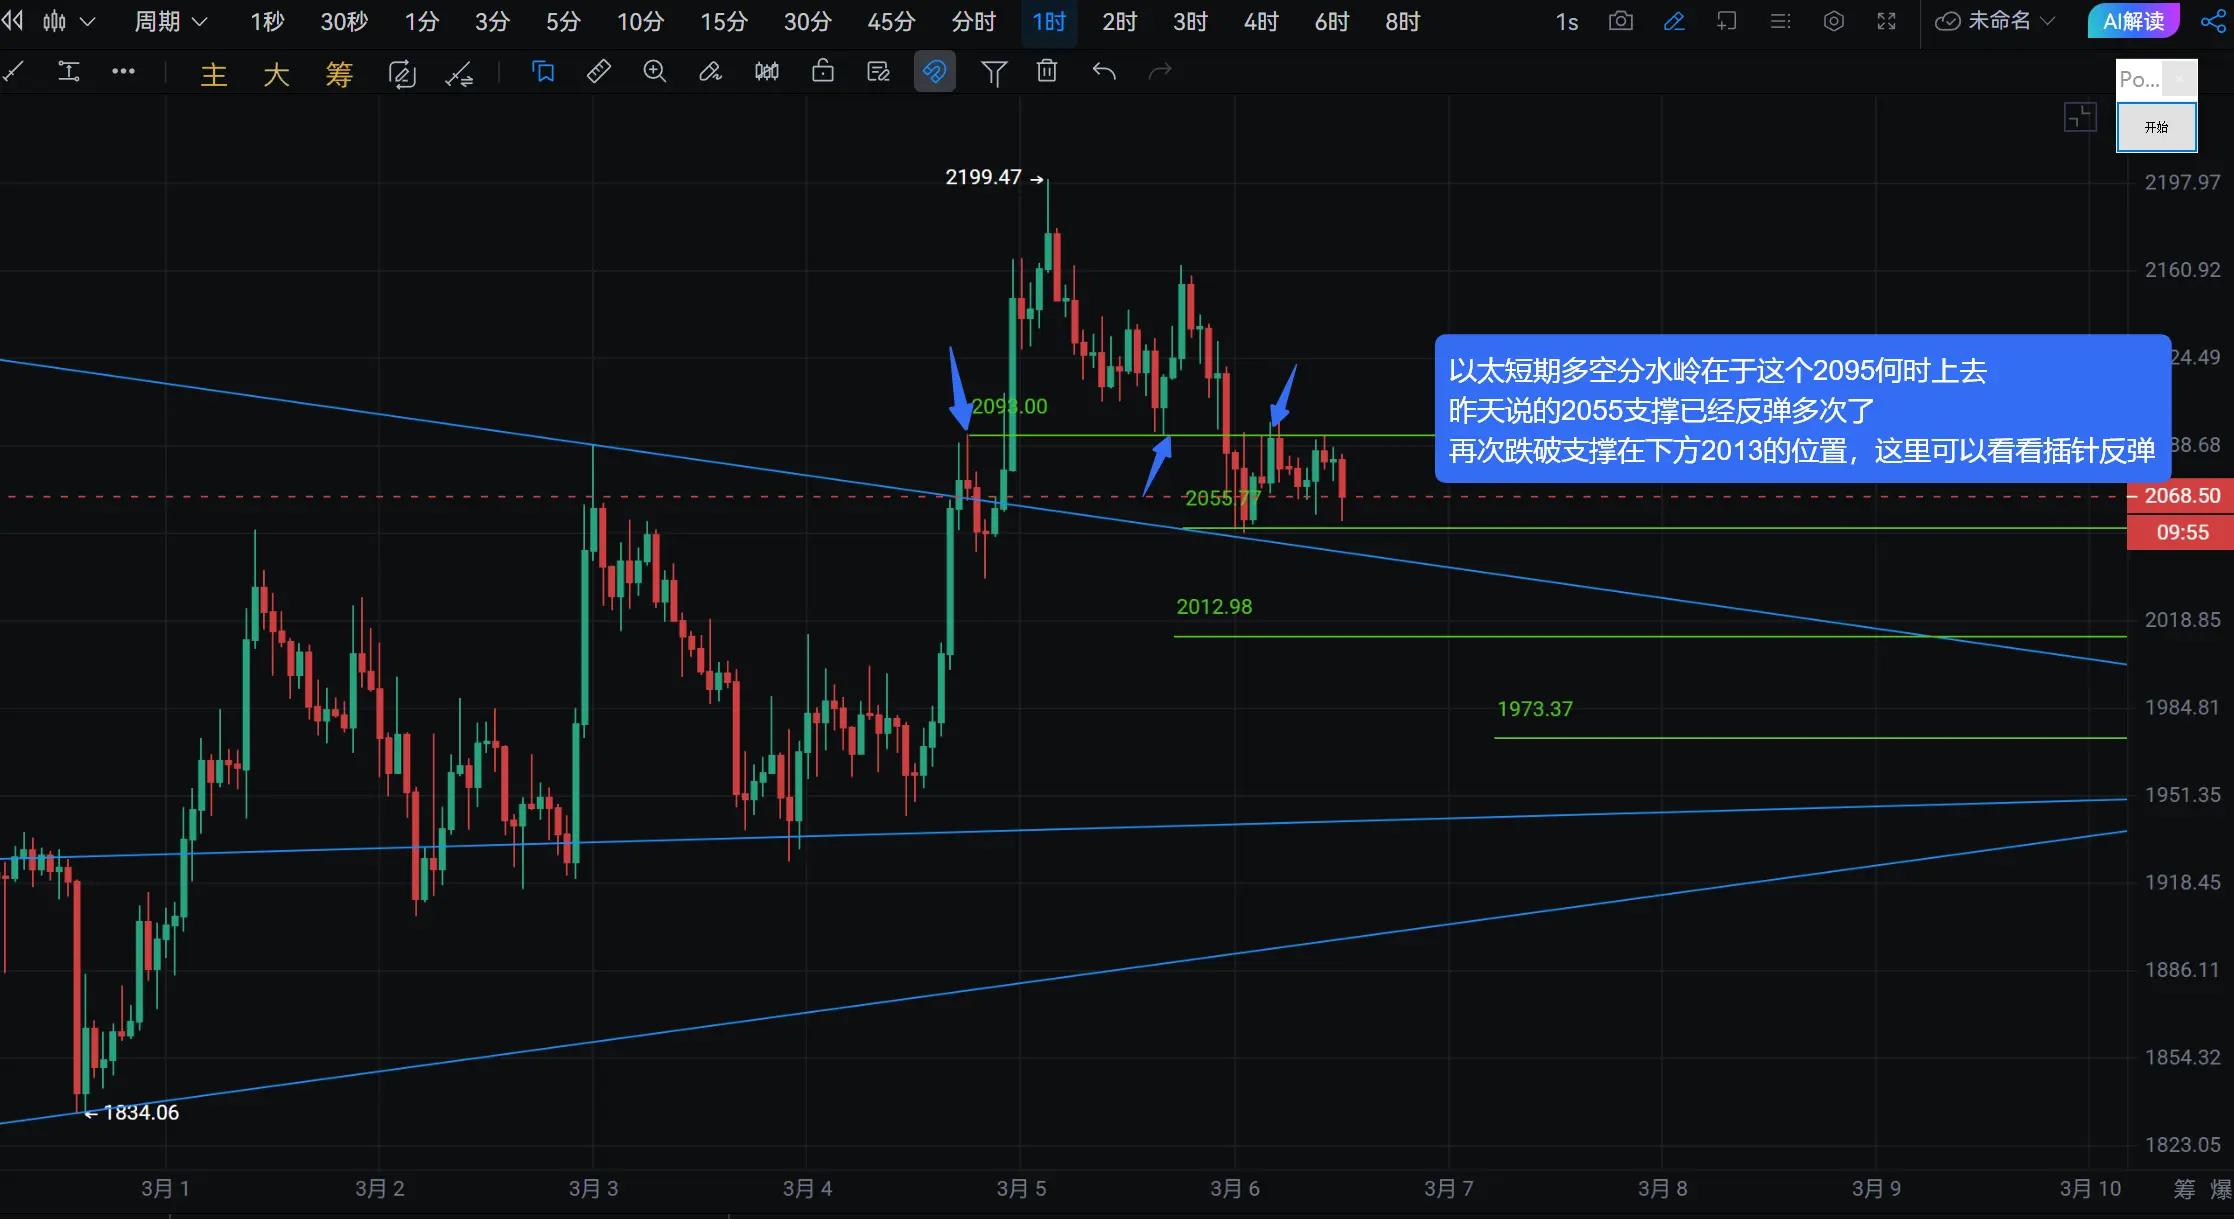Screen dimensions: 2234x1219
Task: Open the filter funnel icon
Action: tap(993, 72)
